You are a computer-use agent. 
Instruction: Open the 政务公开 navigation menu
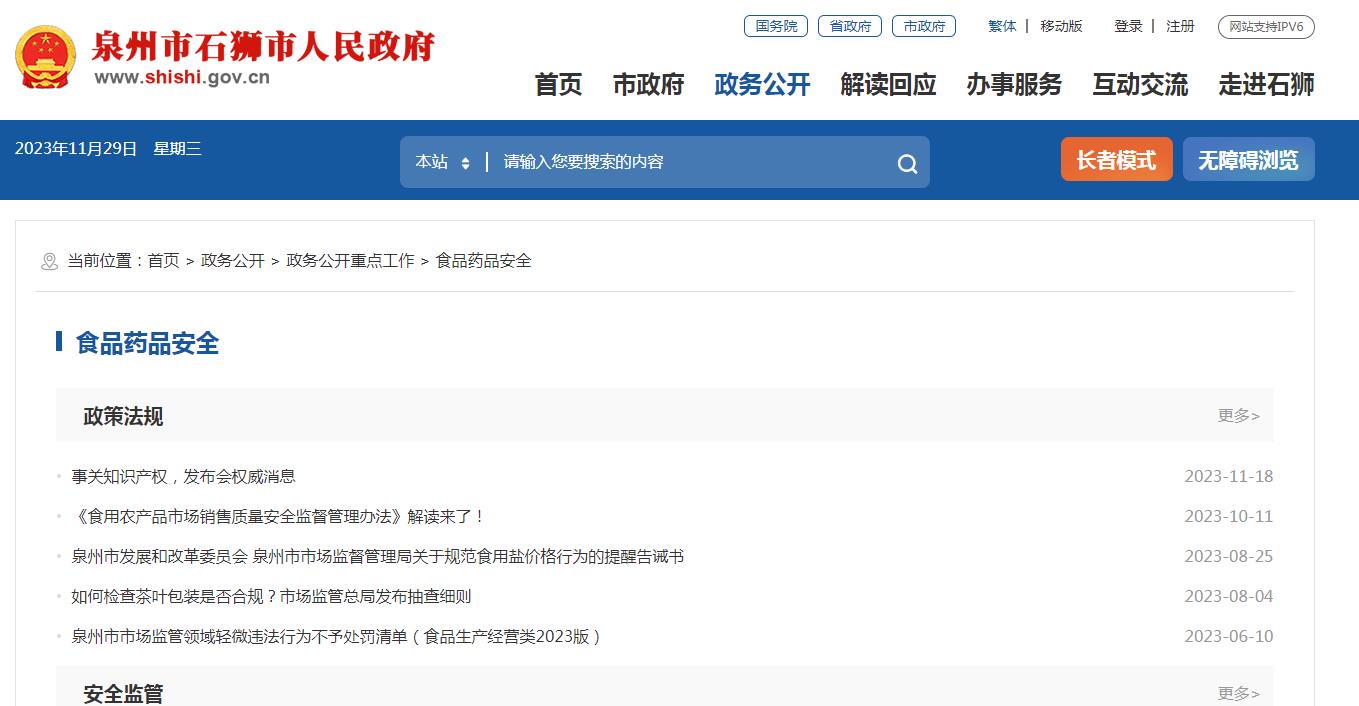click(762, 85)
